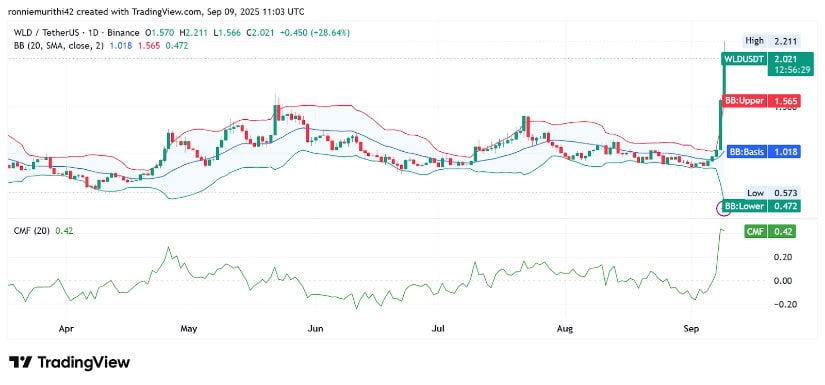Click the Low 0.573 price label
The width and height of the screenshot is (825, 385).
tap(772, 193)
